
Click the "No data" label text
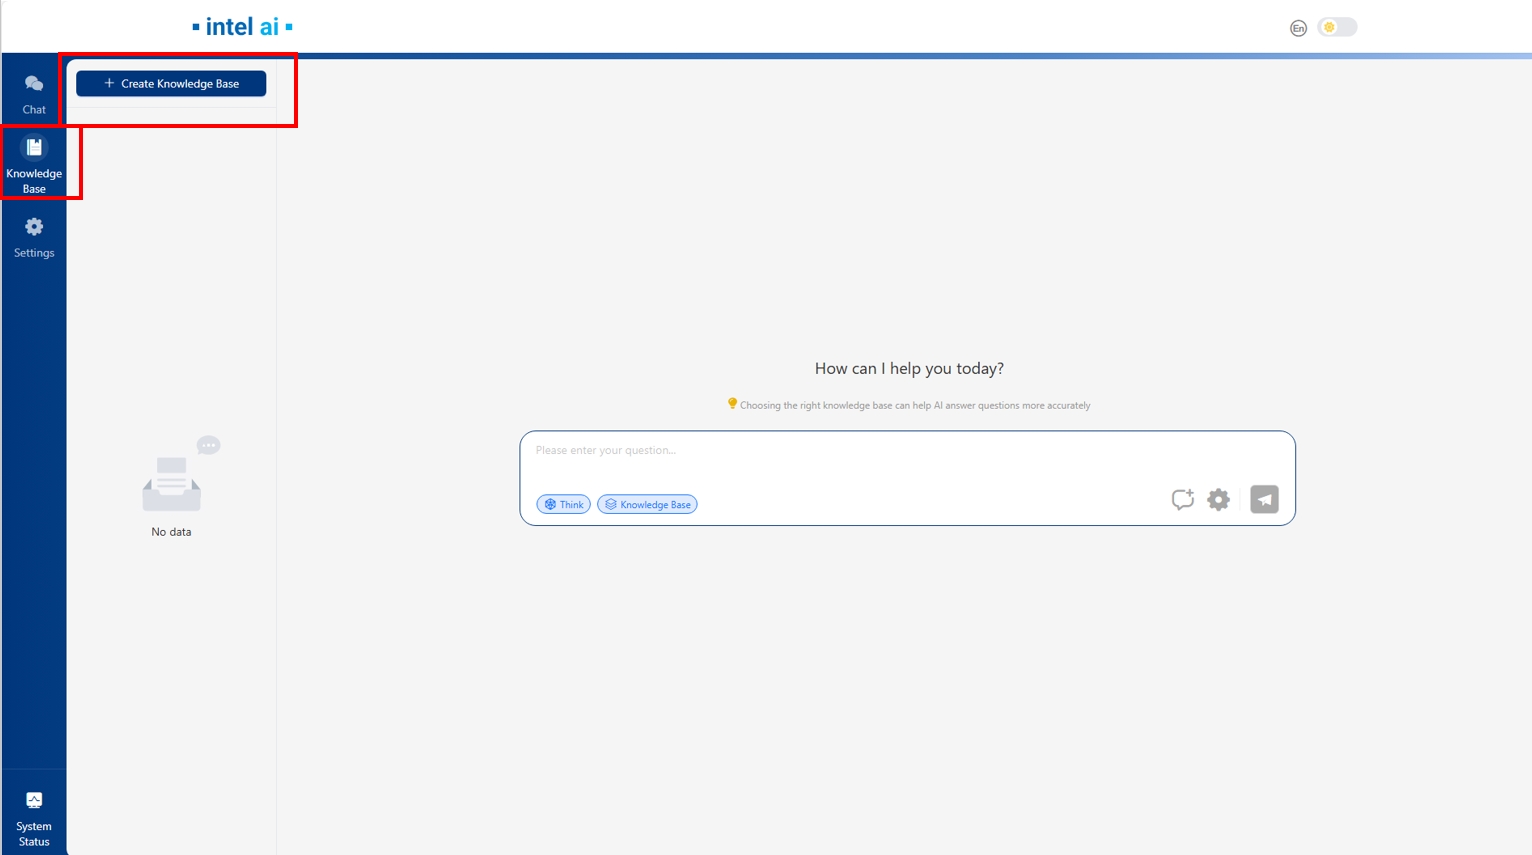pos(171,532)
